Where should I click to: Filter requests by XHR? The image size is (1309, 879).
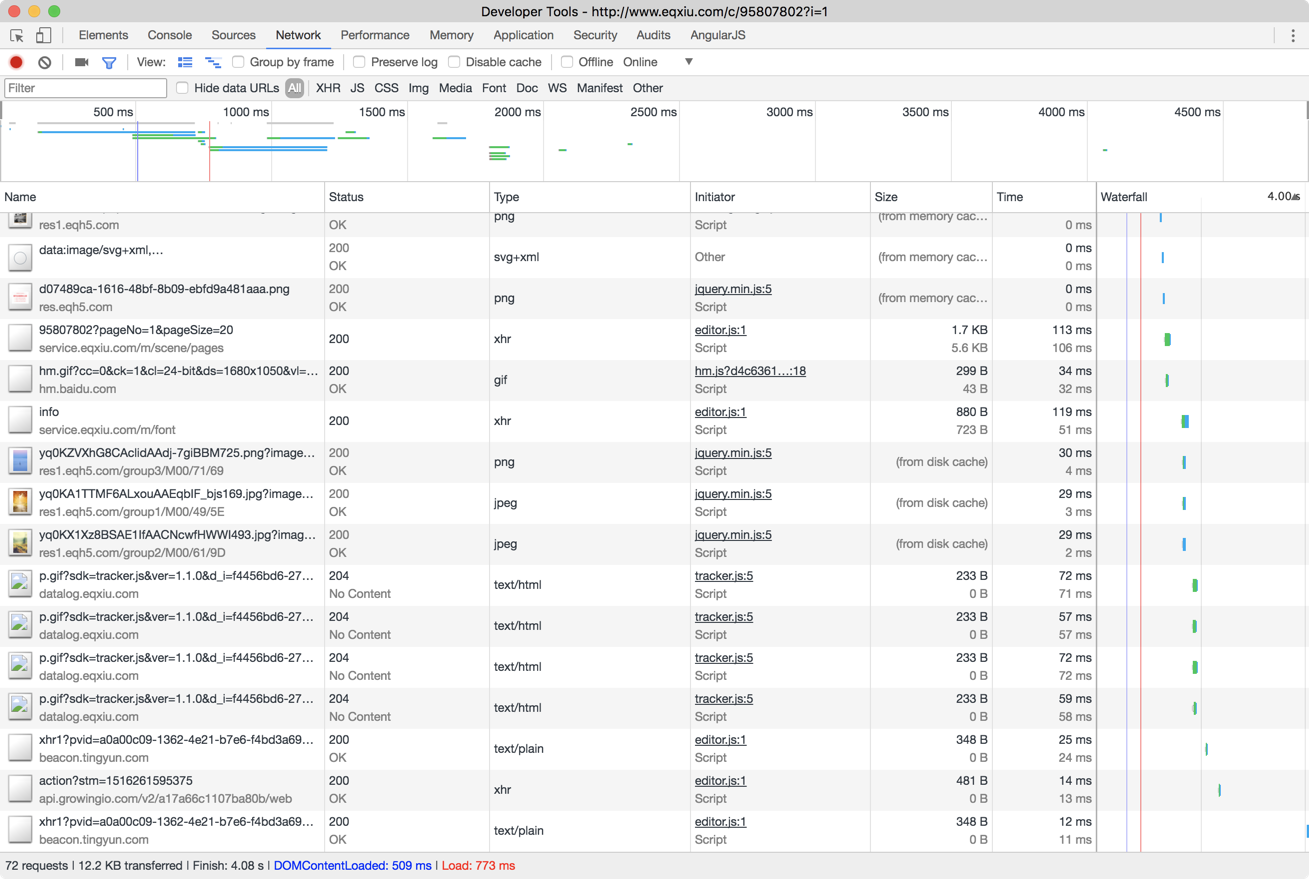328,88
